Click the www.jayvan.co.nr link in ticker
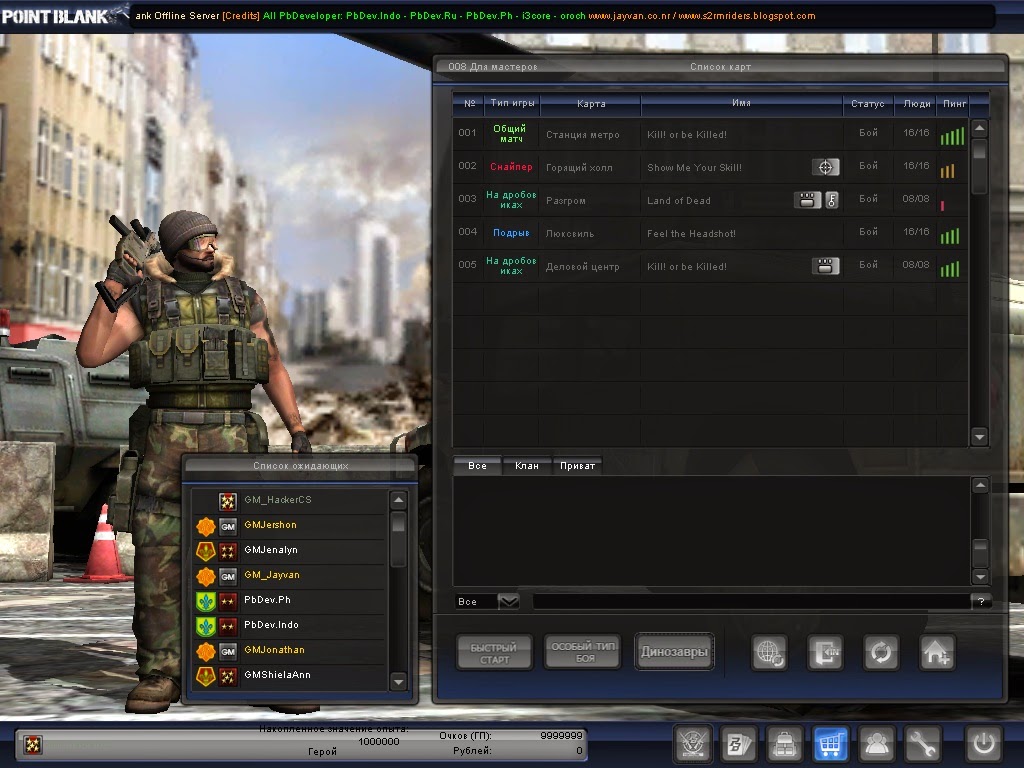1024x768 pixels. (x=629, y=16)
